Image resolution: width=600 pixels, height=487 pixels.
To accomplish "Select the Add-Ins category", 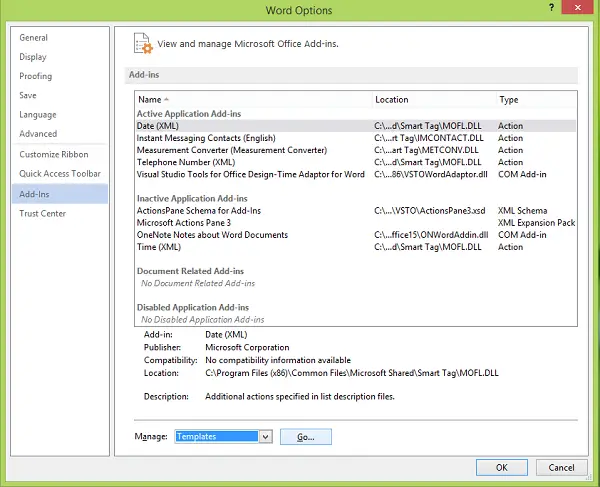I will [x=60, y=194].
